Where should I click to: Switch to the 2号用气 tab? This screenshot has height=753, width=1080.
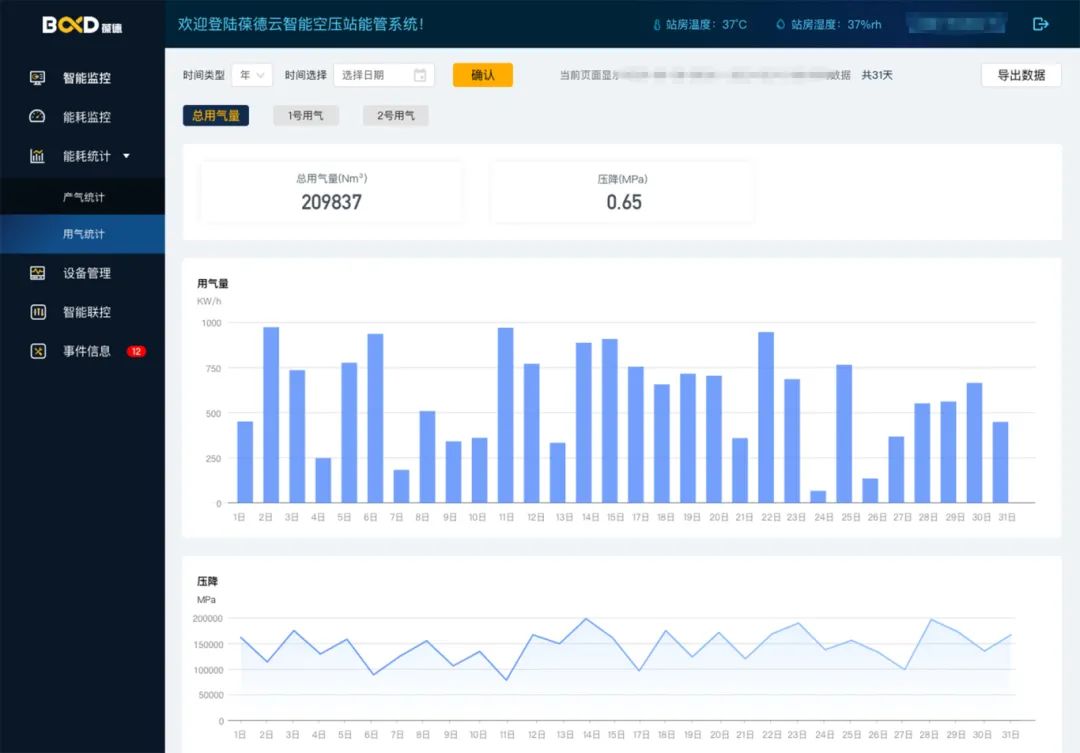(x=396, y=116)
